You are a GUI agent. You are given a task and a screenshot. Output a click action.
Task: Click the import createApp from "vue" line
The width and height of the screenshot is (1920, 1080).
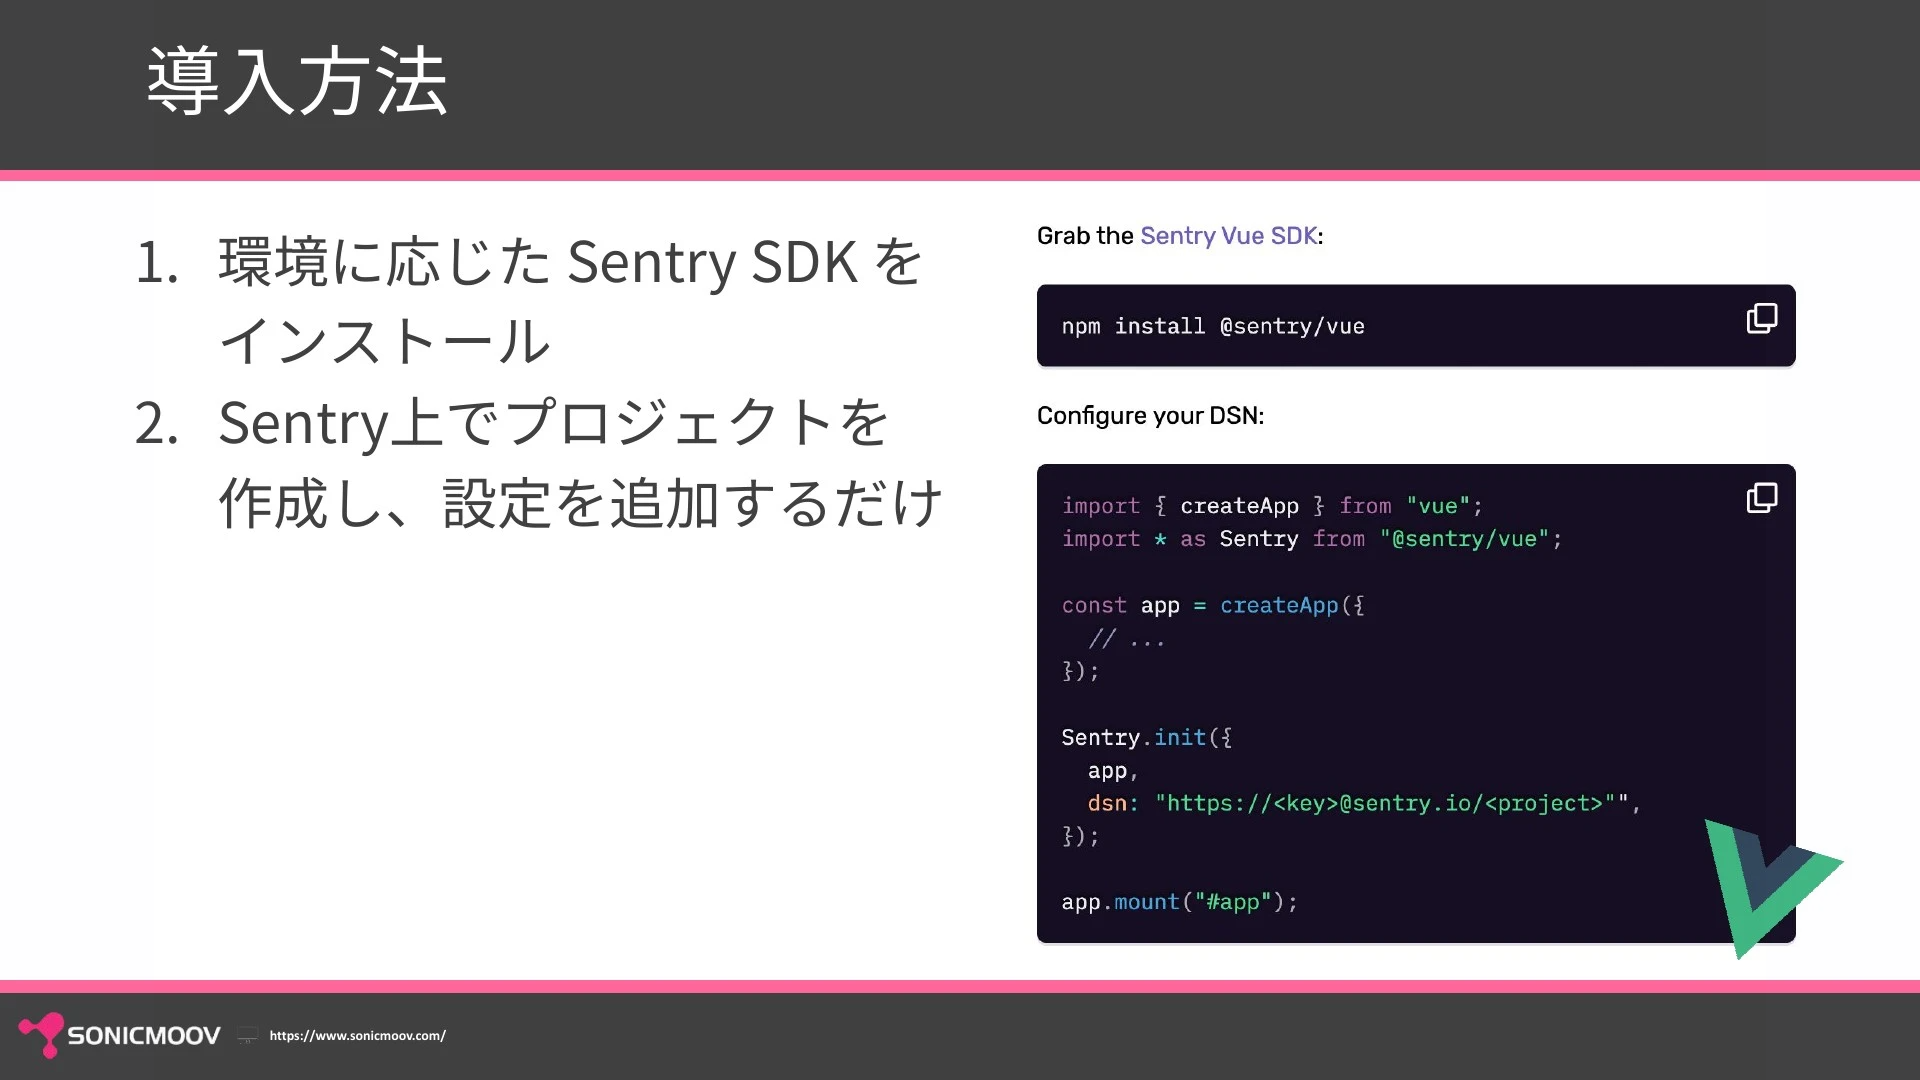[x=1272, y=507]
